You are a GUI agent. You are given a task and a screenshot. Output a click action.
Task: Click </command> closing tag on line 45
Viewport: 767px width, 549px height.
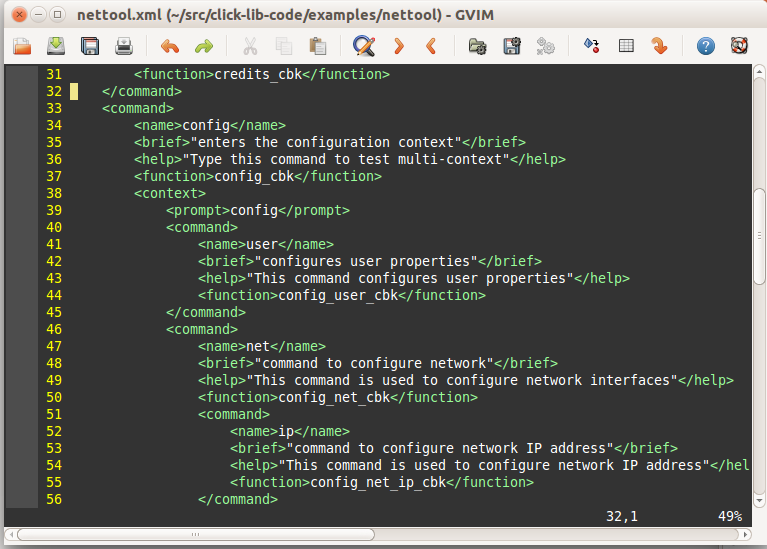[206, 312]
